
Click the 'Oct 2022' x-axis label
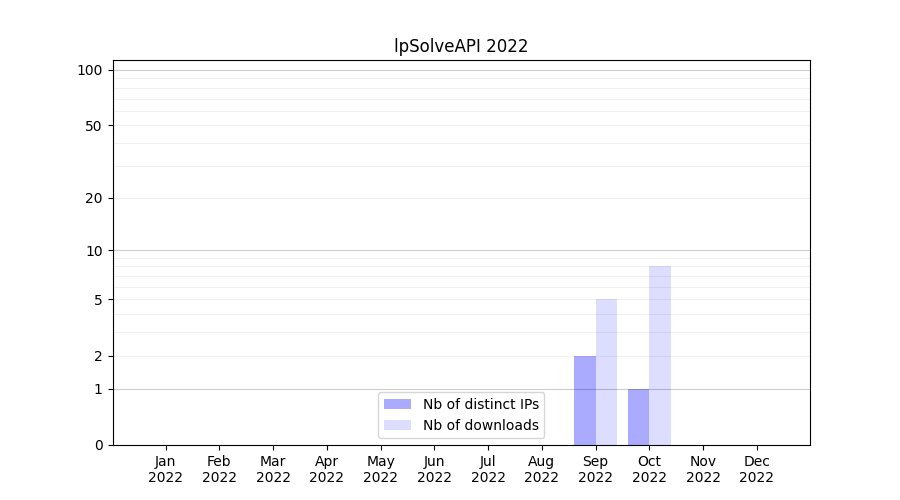tap(649, 469)
